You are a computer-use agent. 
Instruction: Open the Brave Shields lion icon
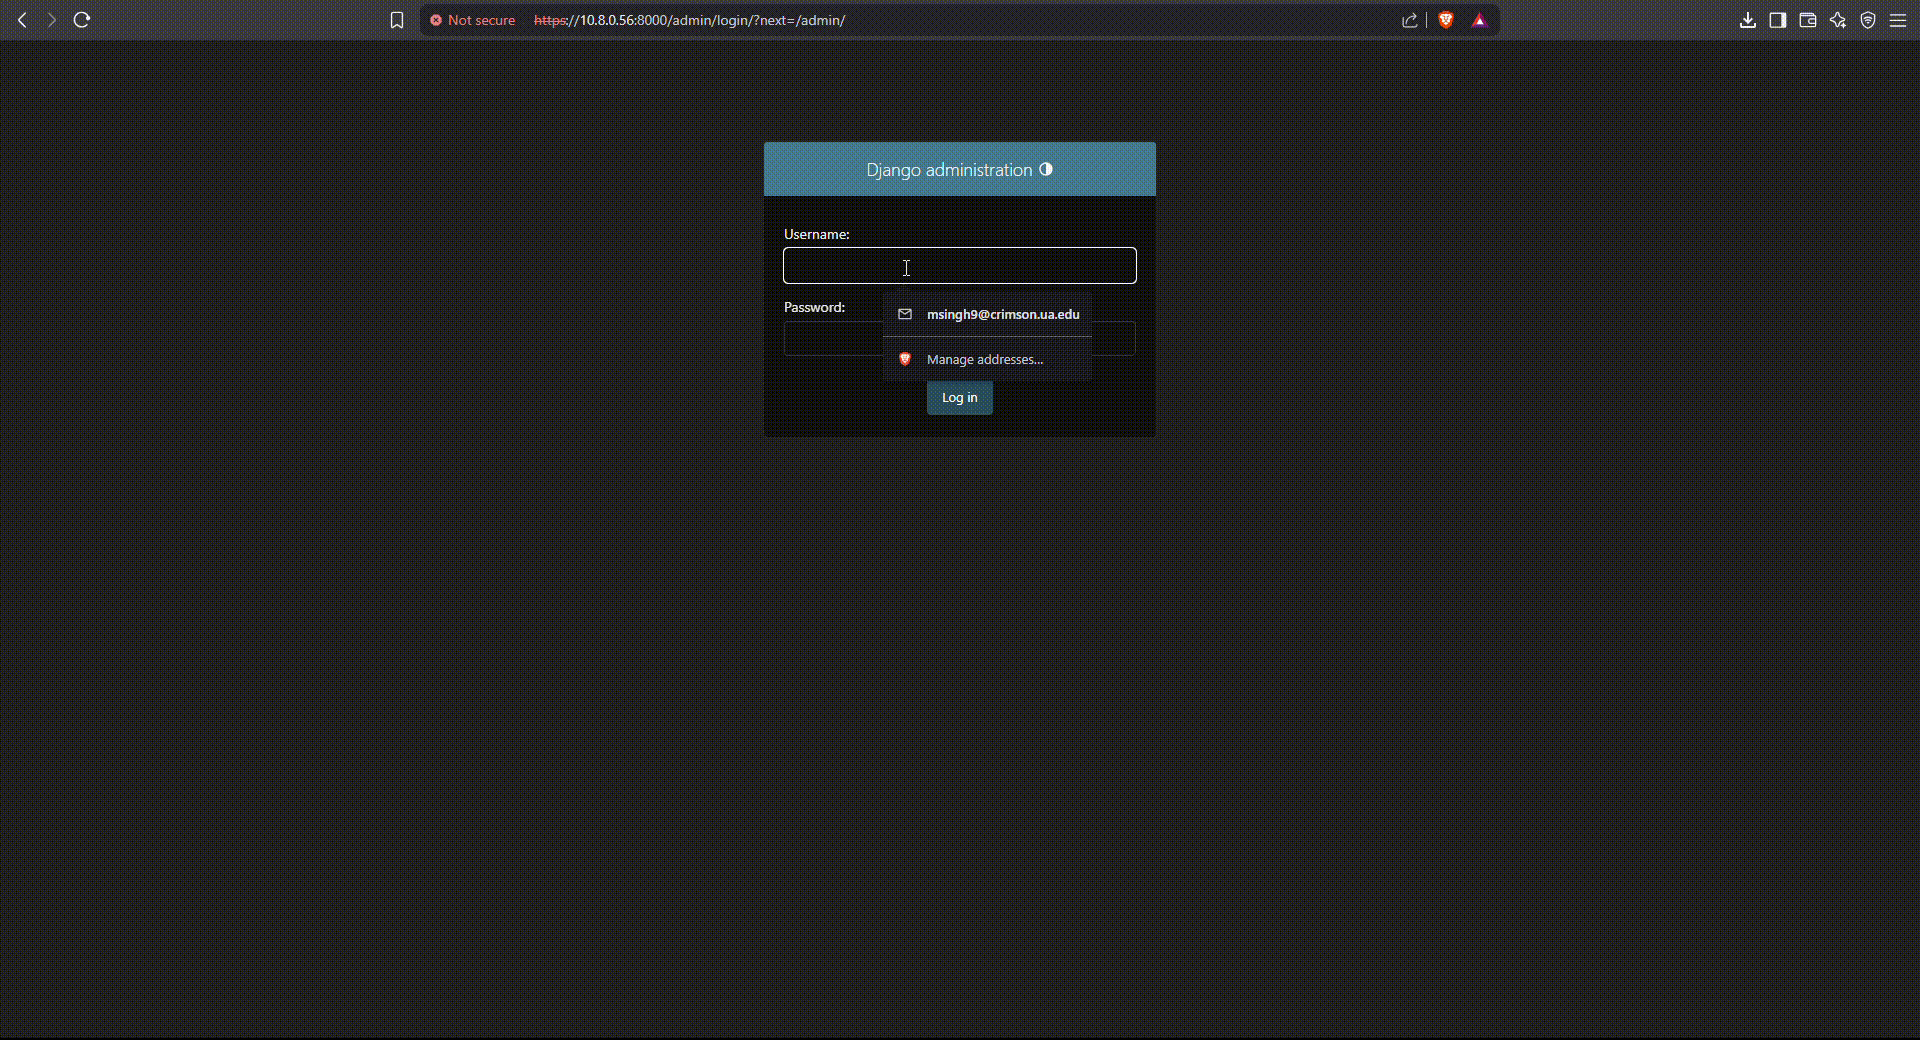1447,20
